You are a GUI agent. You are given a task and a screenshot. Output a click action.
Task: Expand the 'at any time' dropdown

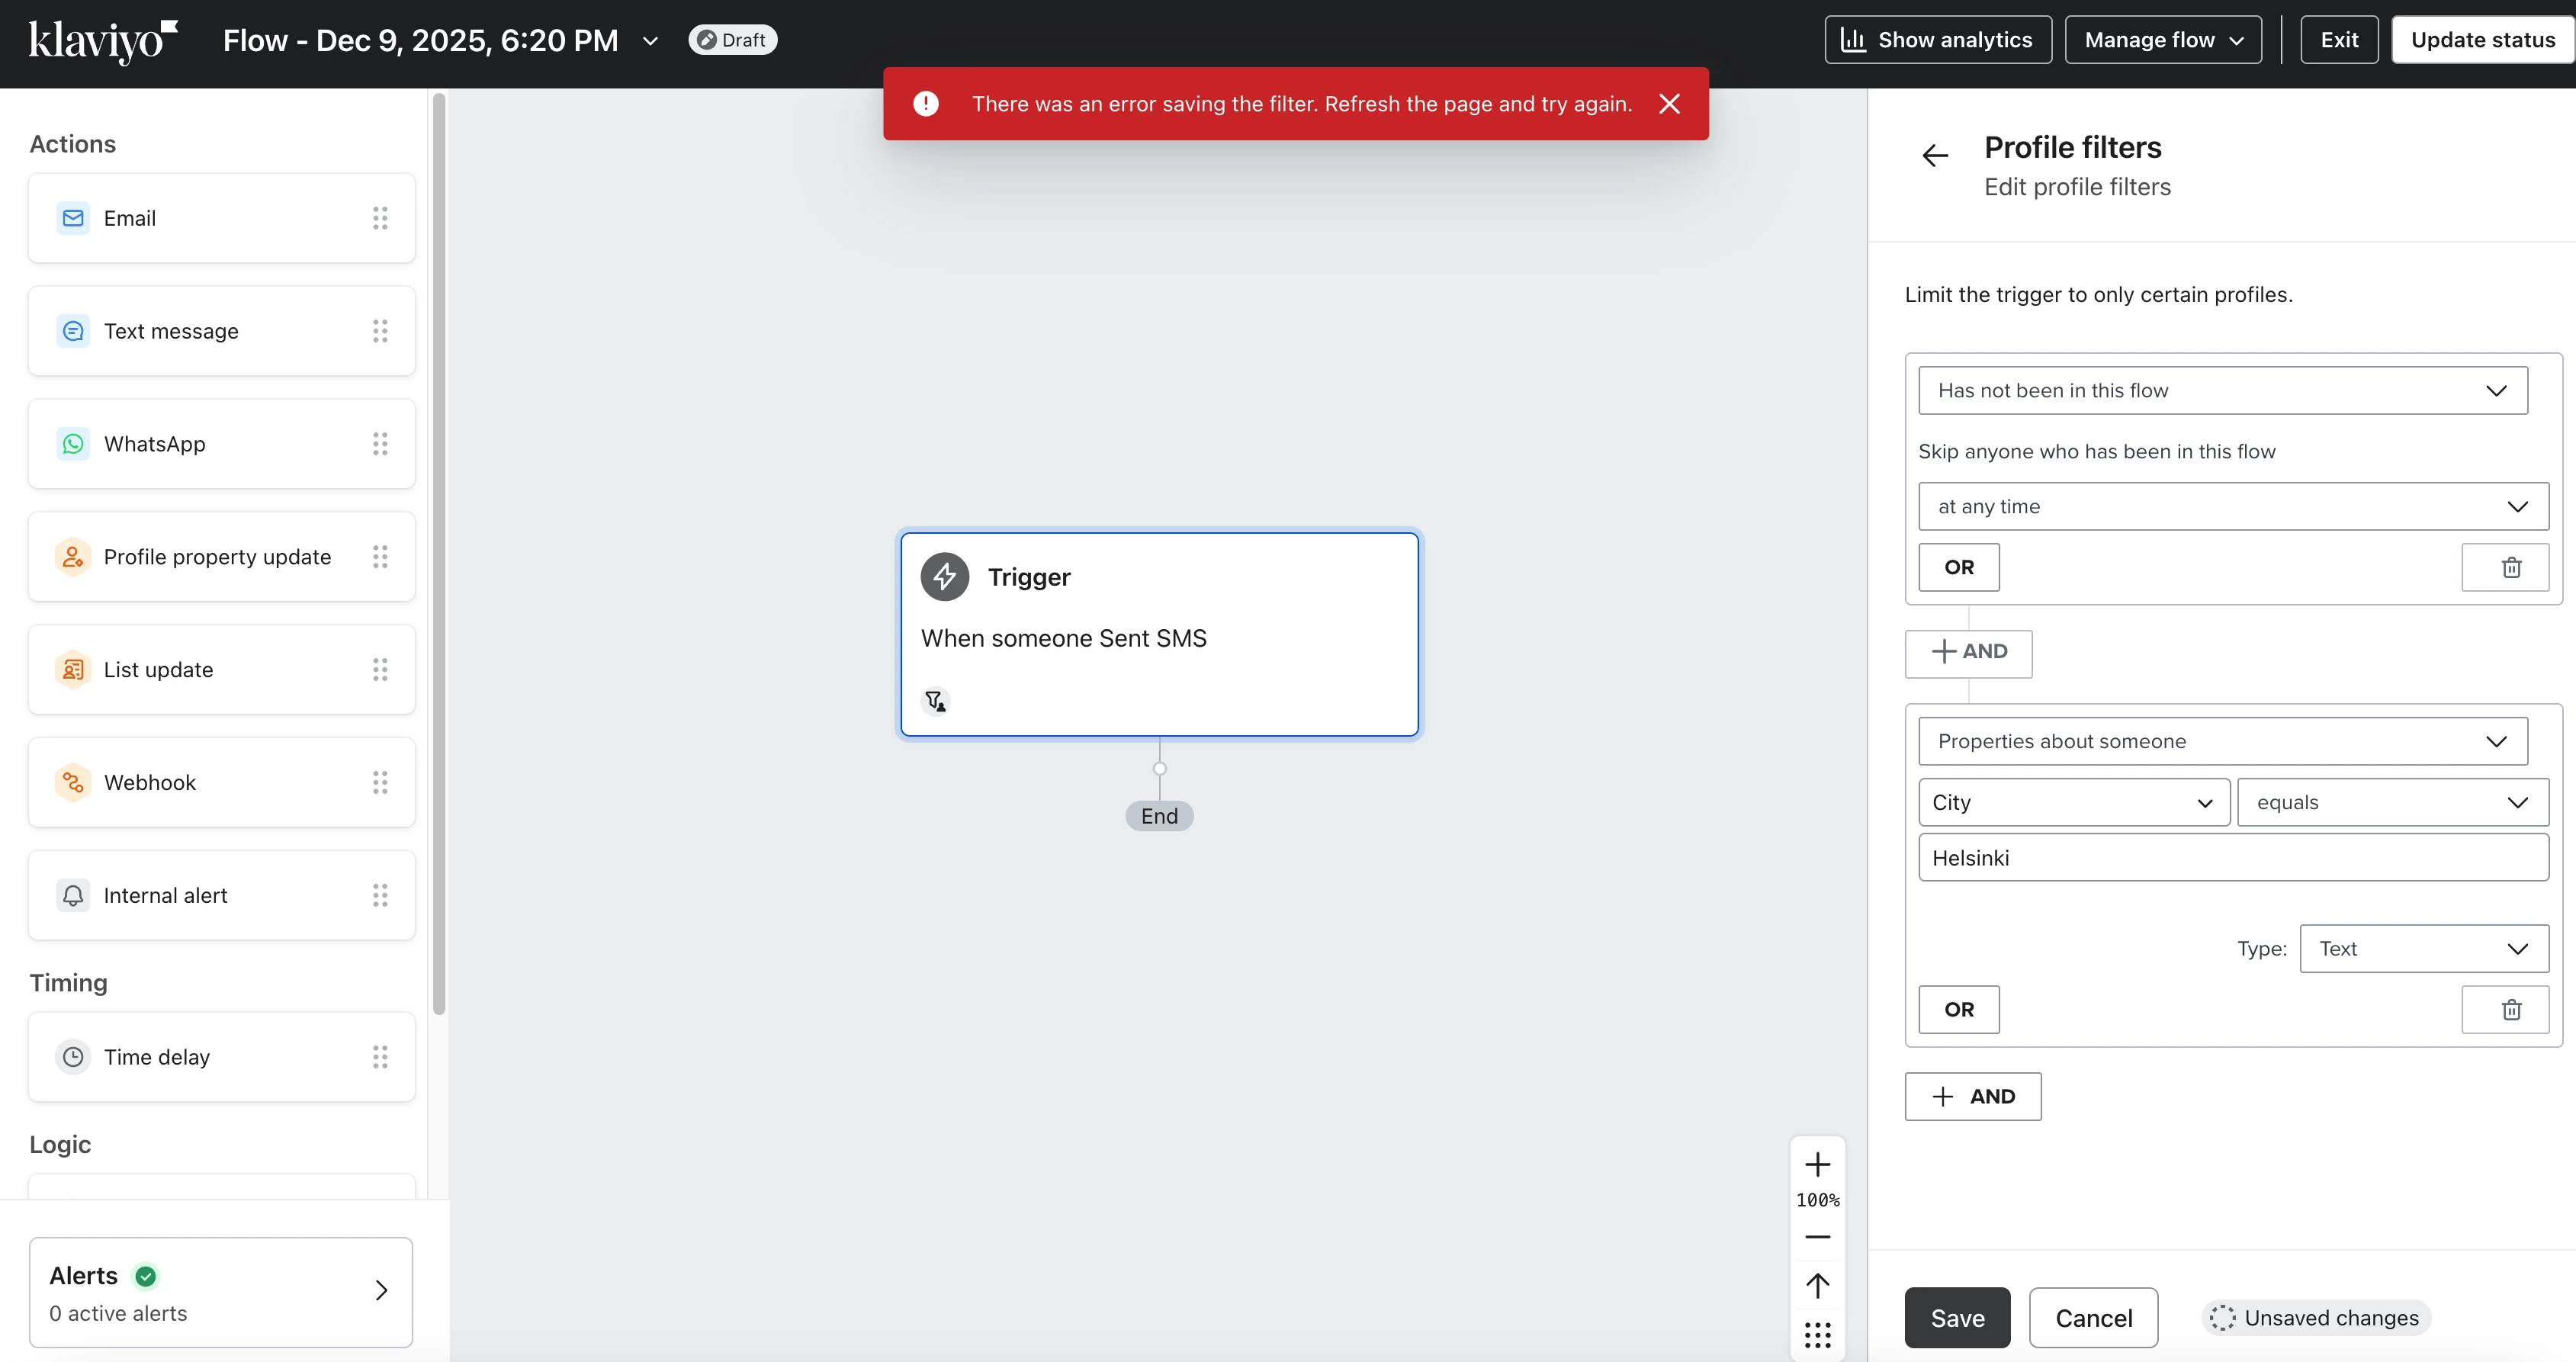[x=2232, y=506]
